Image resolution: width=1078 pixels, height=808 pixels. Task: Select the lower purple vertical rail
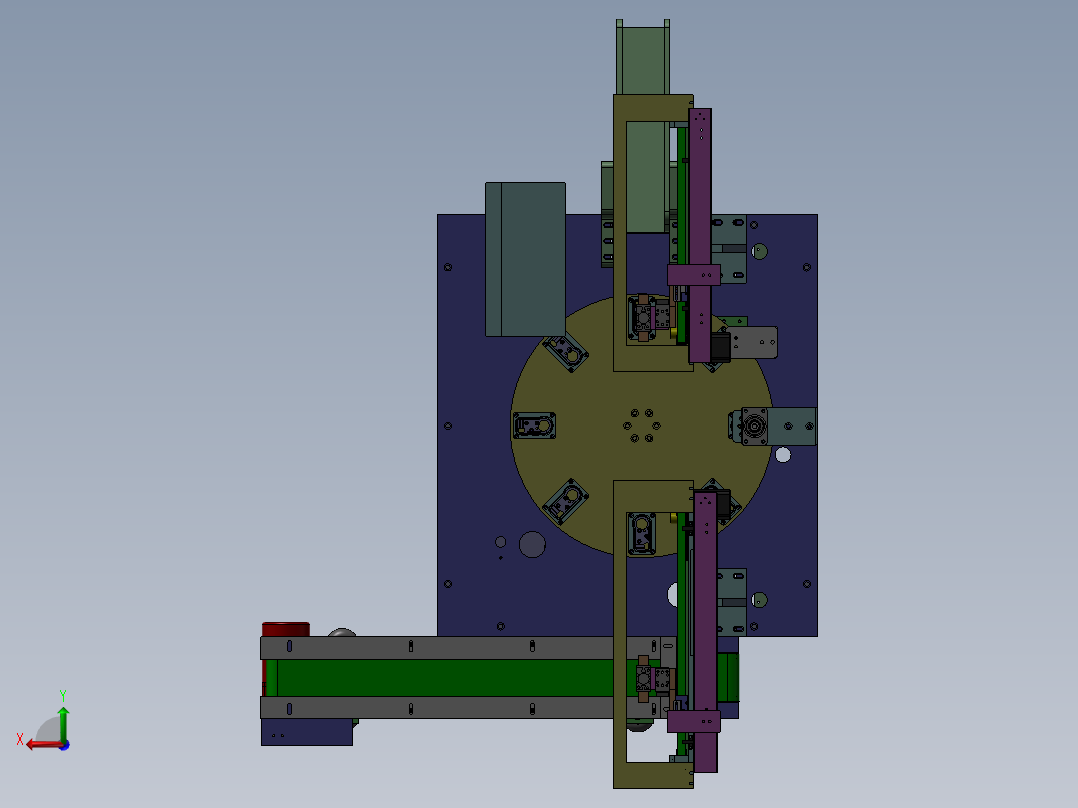tap(705, 631)
